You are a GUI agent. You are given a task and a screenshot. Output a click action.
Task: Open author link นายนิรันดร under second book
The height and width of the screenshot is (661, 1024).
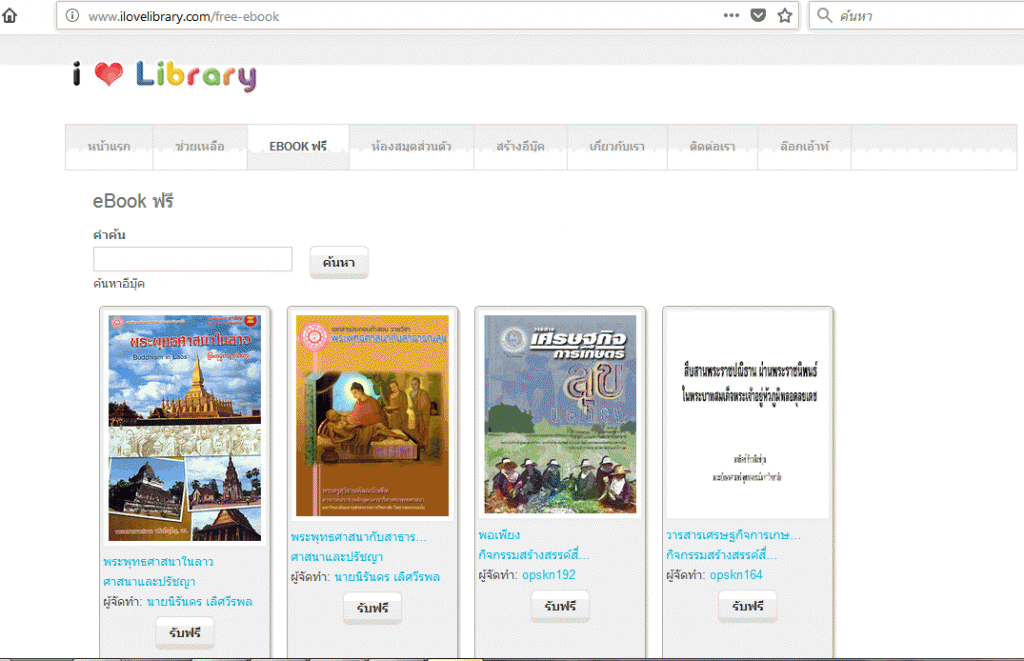(x=387, y=577)
